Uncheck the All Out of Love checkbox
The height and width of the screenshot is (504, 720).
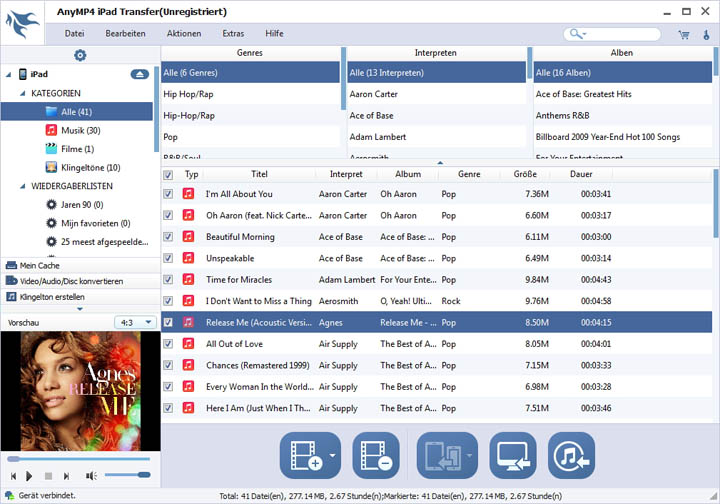168,344
